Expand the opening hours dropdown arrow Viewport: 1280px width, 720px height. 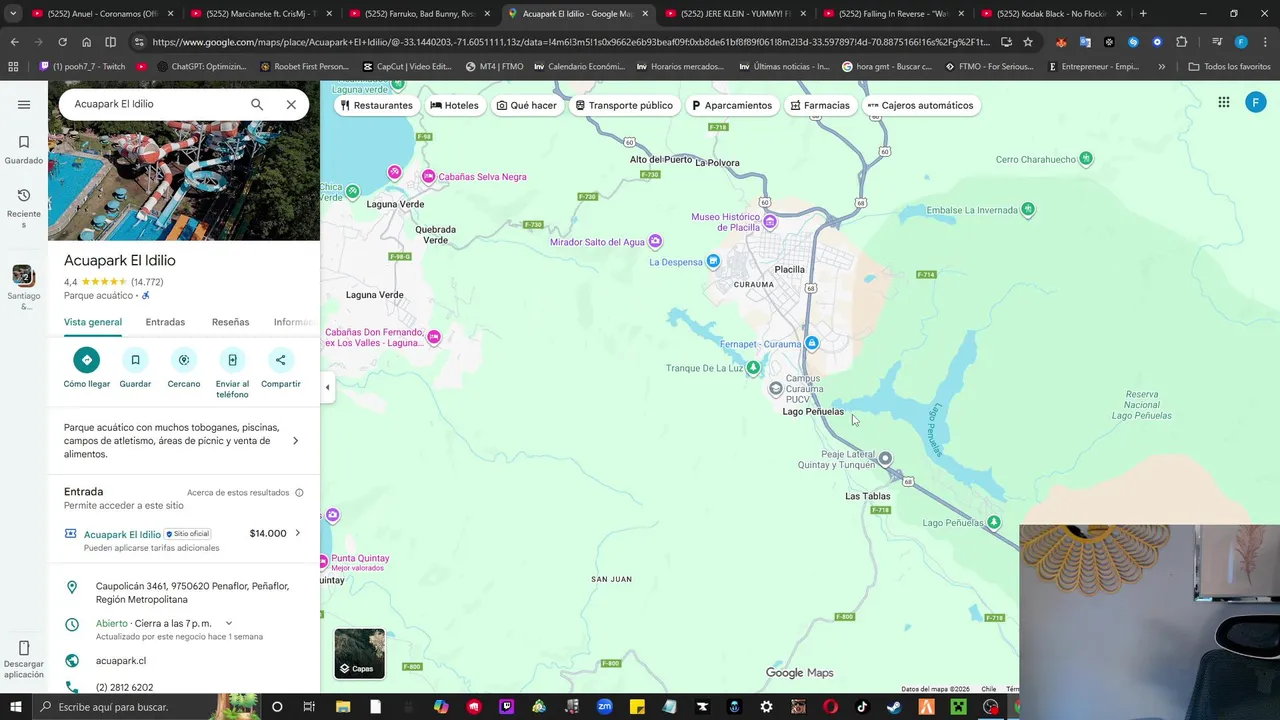(229, 623)
